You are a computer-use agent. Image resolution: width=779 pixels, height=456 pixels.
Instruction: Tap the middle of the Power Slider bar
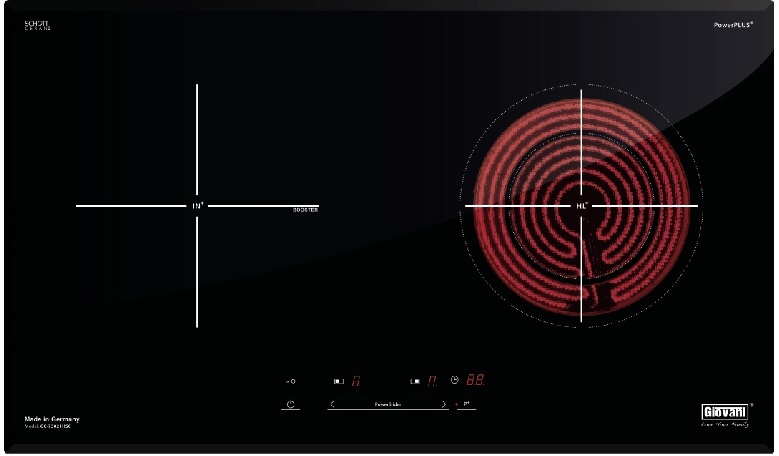[x=387, y=404]
